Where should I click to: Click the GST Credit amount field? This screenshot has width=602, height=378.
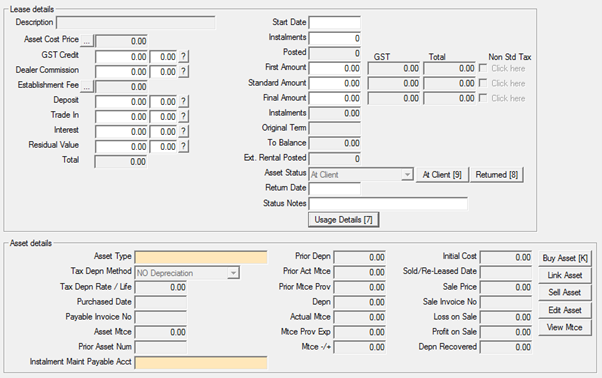pos(121,57)
